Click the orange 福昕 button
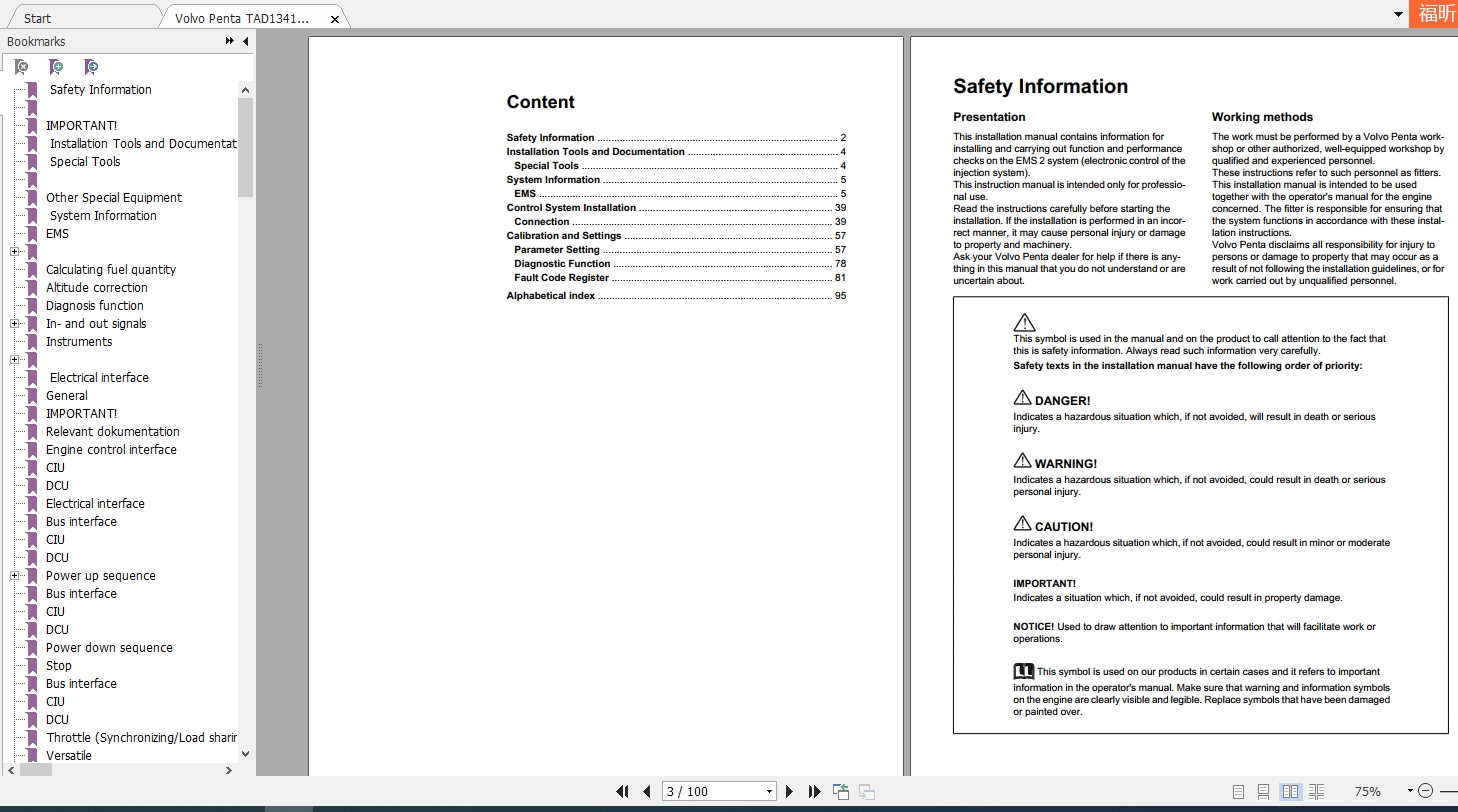This screenshot has width=1458, height=812. (1434, 14)
